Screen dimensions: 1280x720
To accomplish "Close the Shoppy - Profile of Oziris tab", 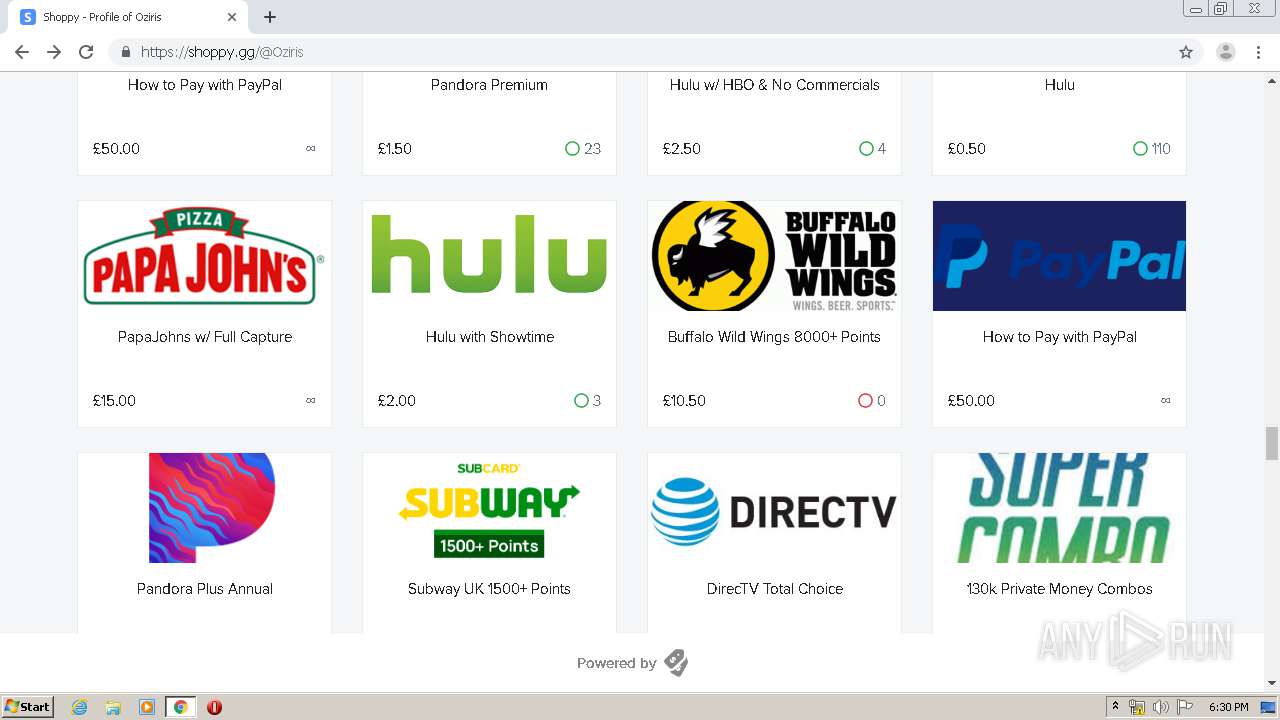I will point(232,17).
